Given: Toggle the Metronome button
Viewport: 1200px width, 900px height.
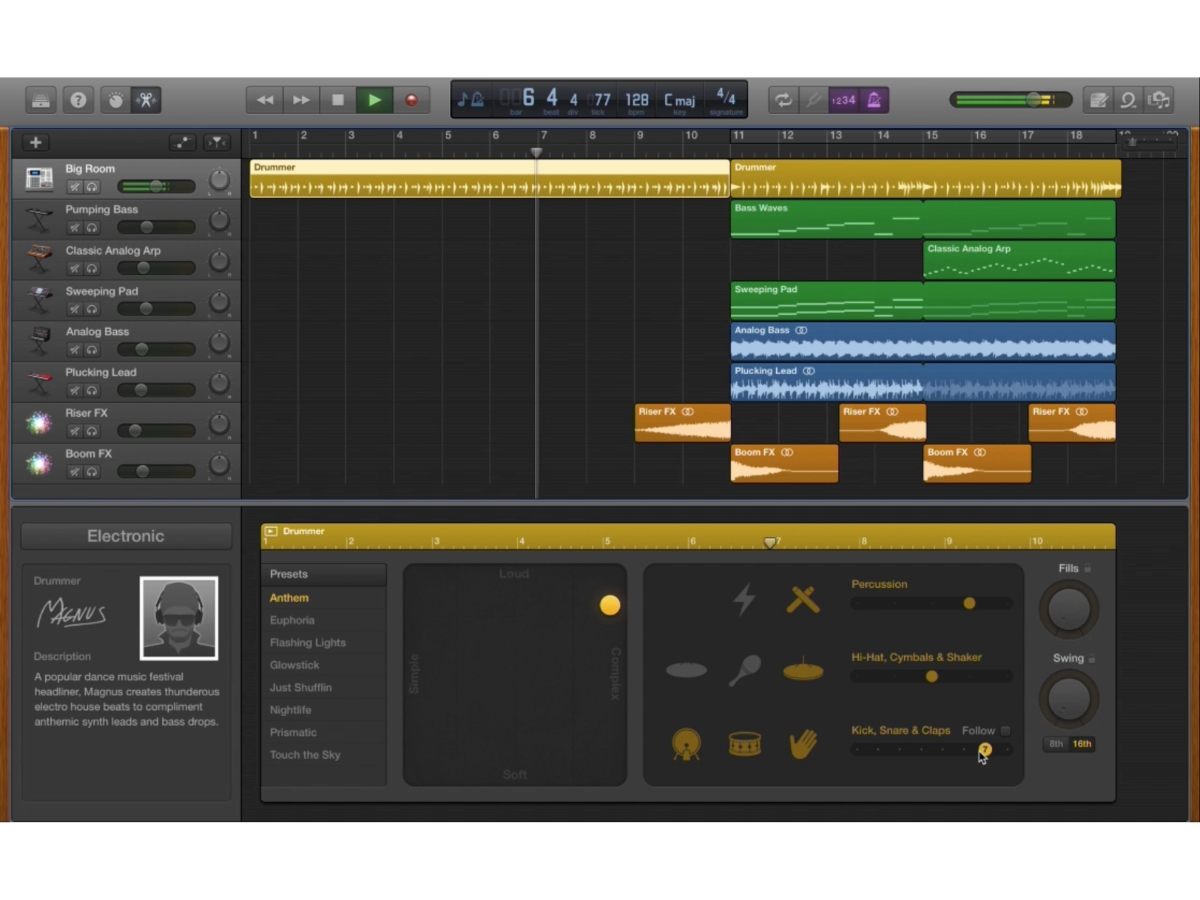Looking at the screenshot, I should pos(874,100).
